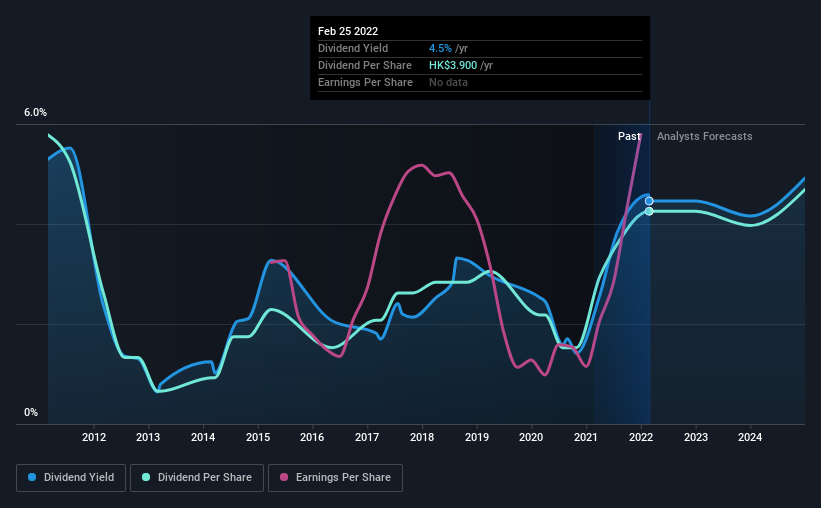This screenshot has height=508, width=821.
Task: Click the 2012 x-axis label
Action: [x=94, y=437]
